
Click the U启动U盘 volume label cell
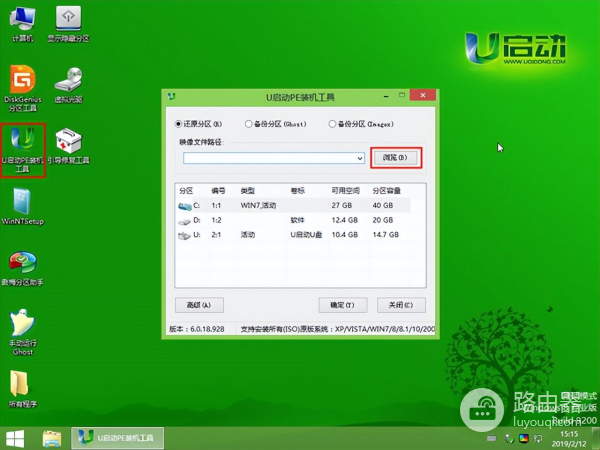pyautogui.click(x=306, y=235)
